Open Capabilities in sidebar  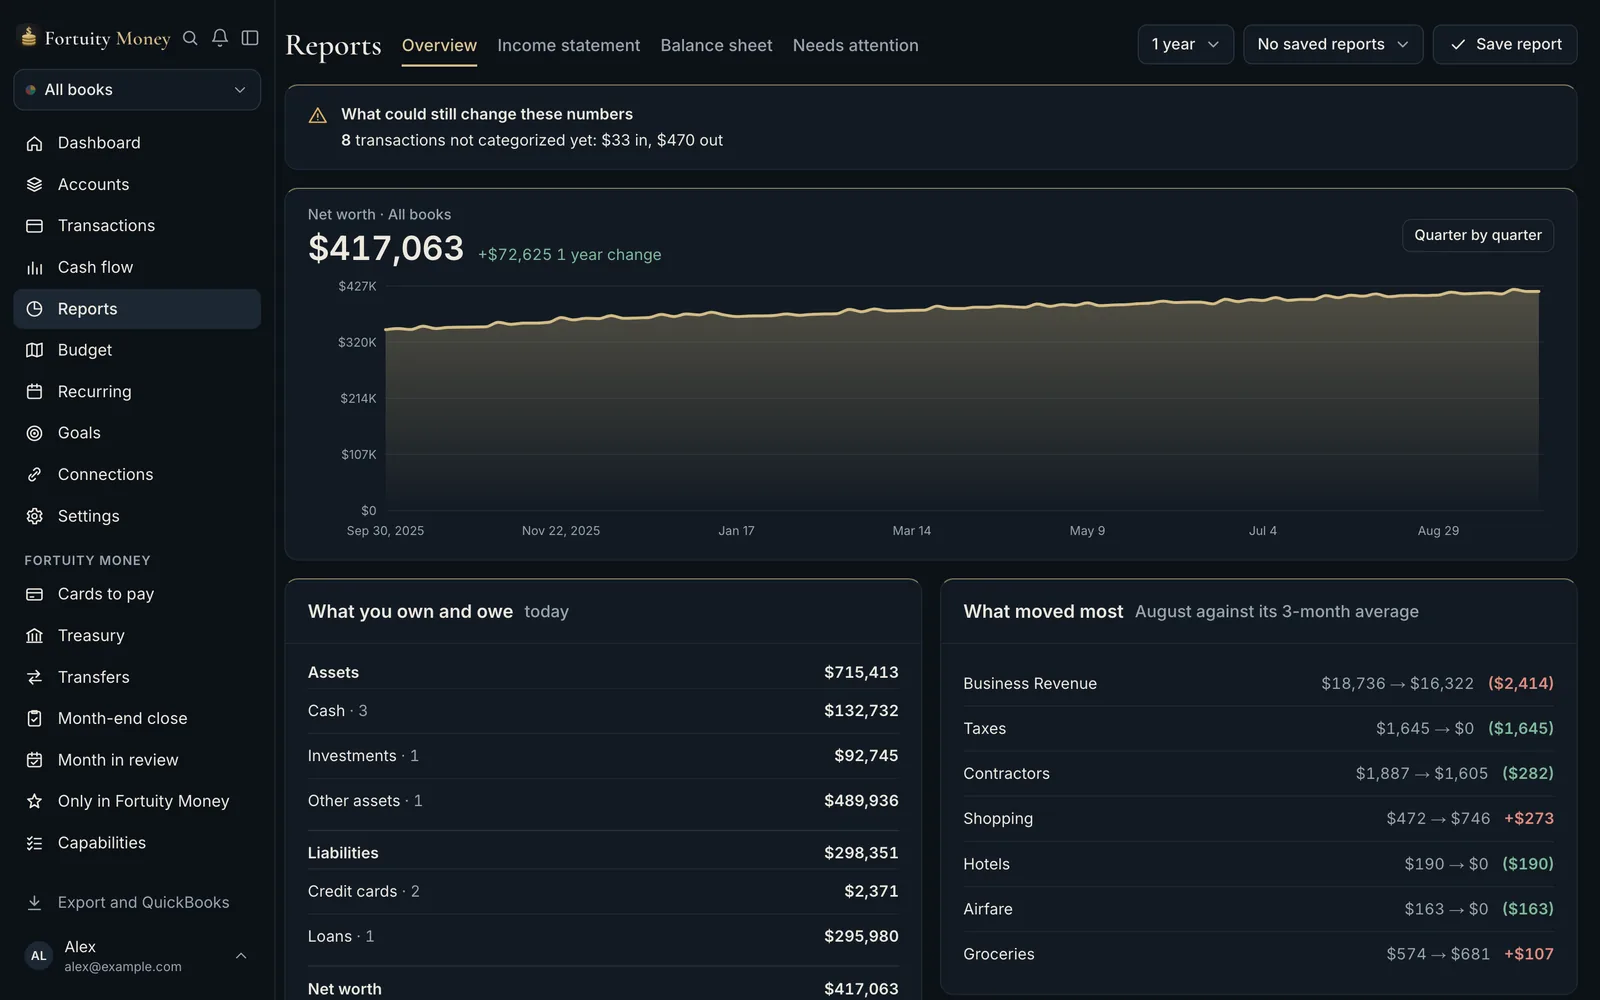[x=137, y=843]
